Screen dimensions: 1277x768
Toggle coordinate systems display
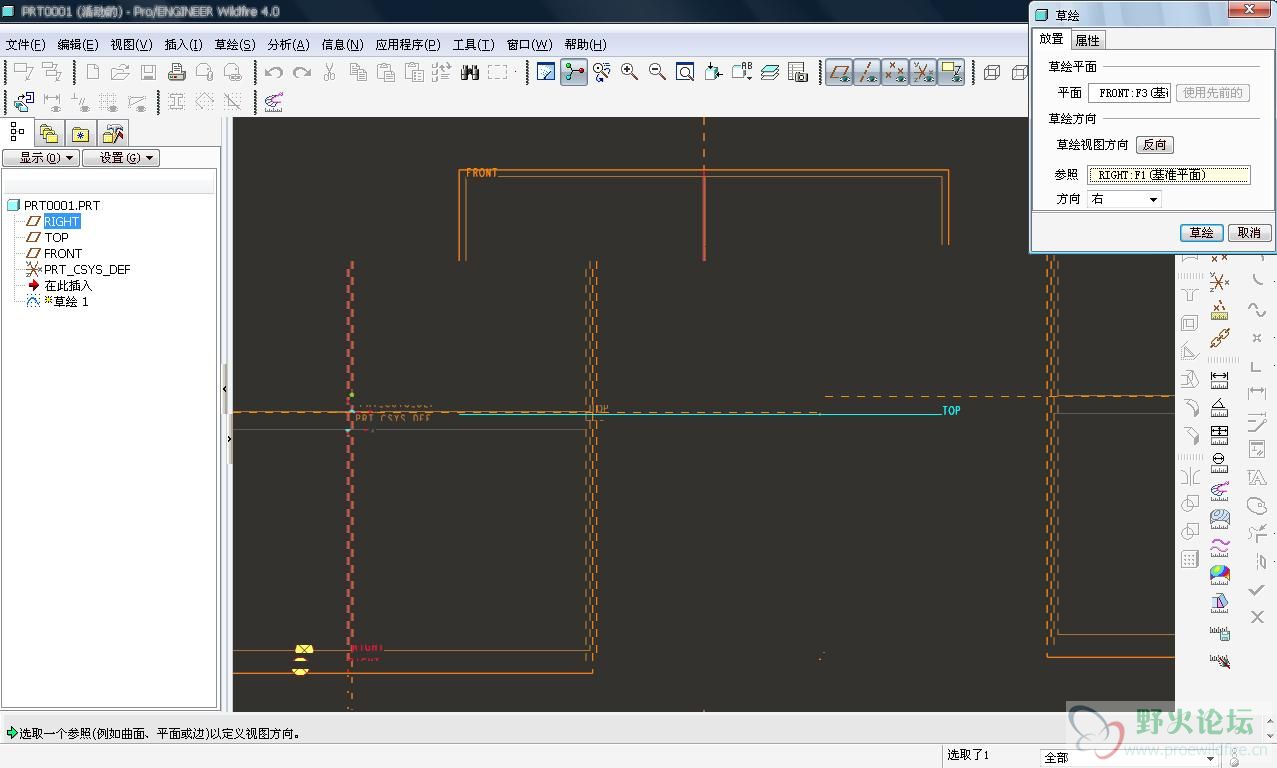click(923, 72)
